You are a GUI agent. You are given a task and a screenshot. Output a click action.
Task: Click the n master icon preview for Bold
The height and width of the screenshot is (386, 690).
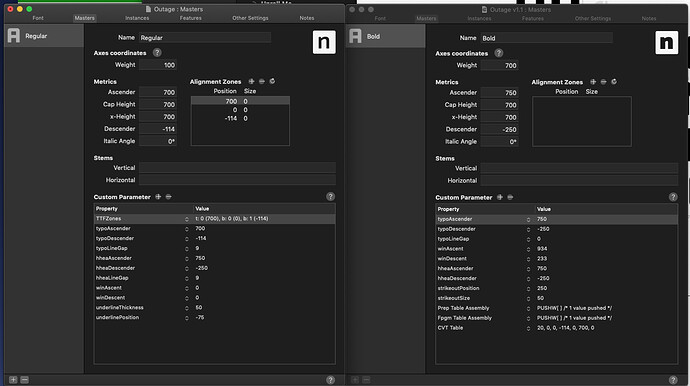click(x=667, y=43)
